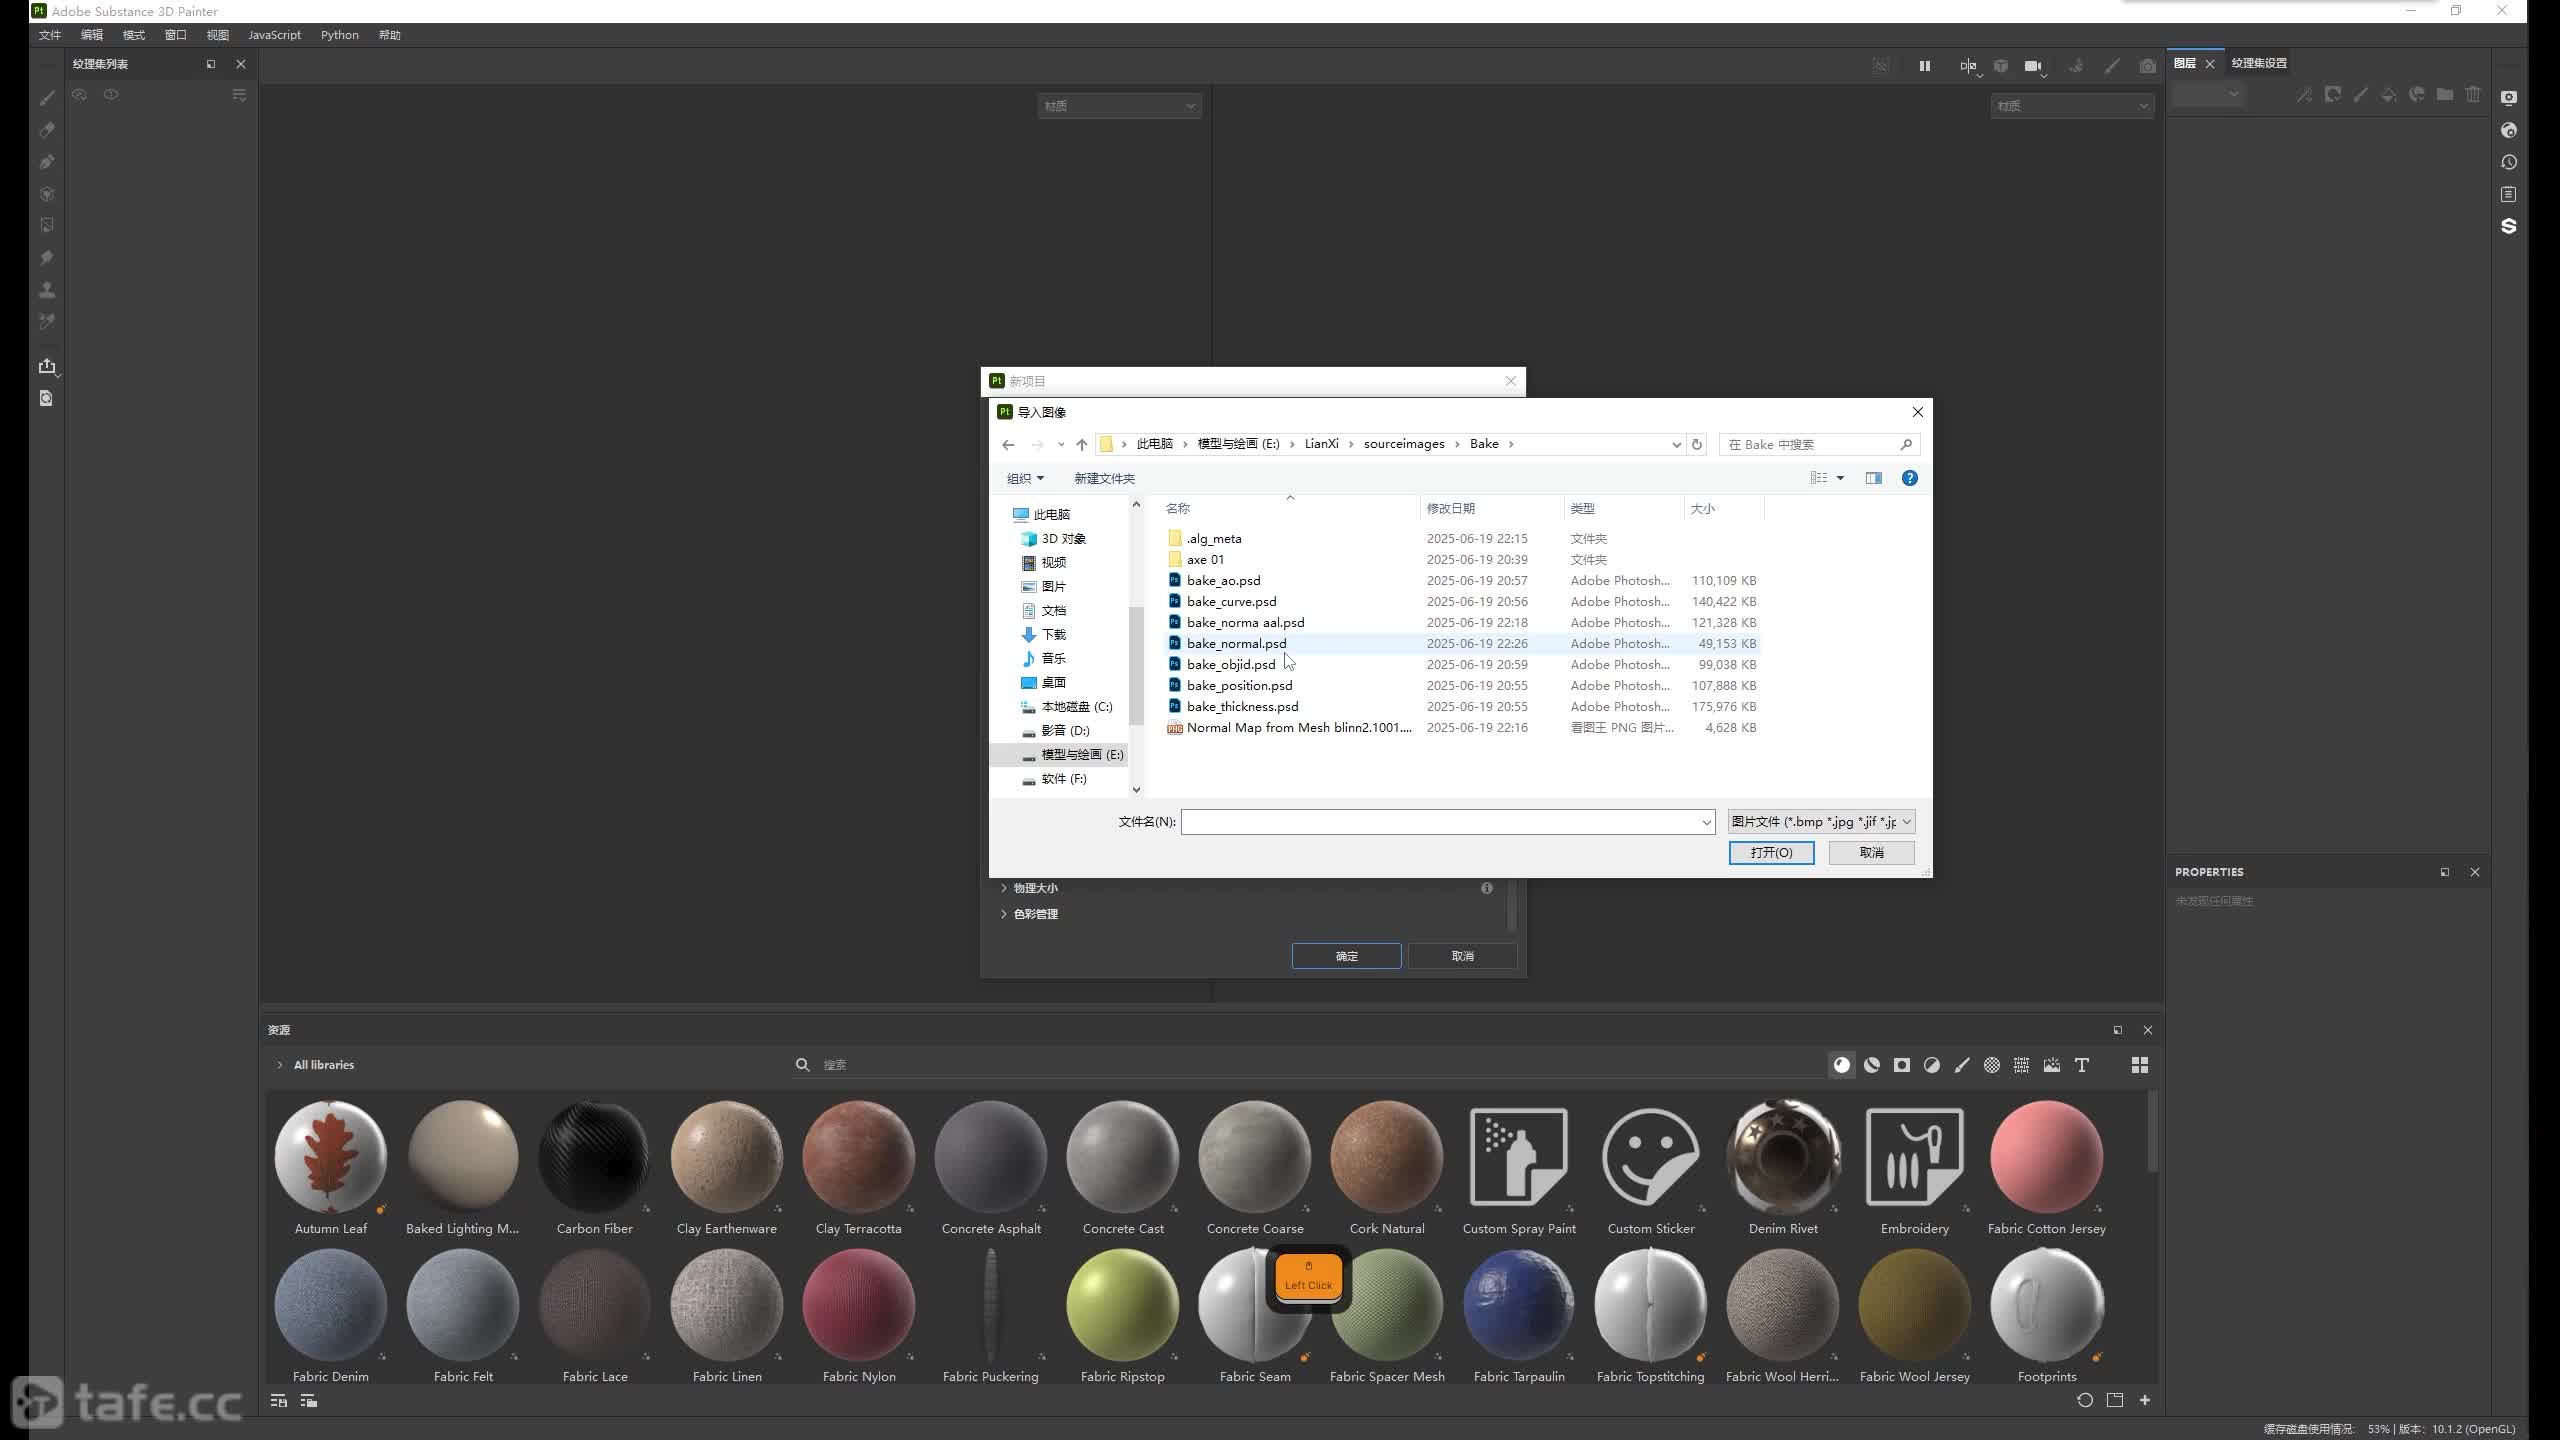The height and width of the screenshot is (1440, 2560).
Task: Filter assets by Smart masks icon
Action: point(1902,1065)
